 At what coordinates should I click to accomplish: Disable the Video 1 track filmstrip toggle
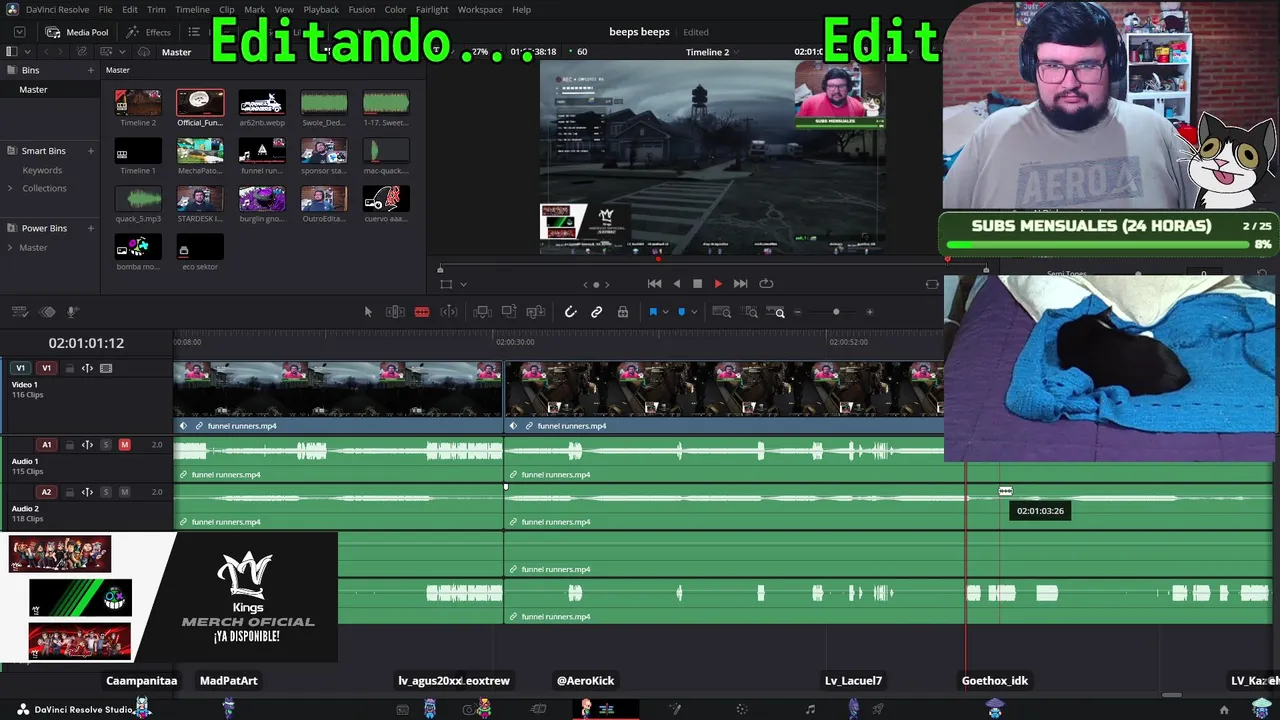click(x=106, y=368)
